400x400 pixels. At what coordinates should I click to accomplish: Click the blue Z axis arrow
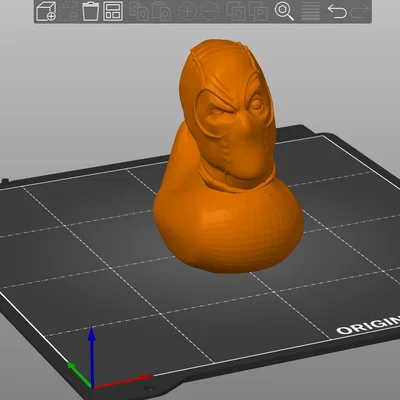tap(92, 357)
